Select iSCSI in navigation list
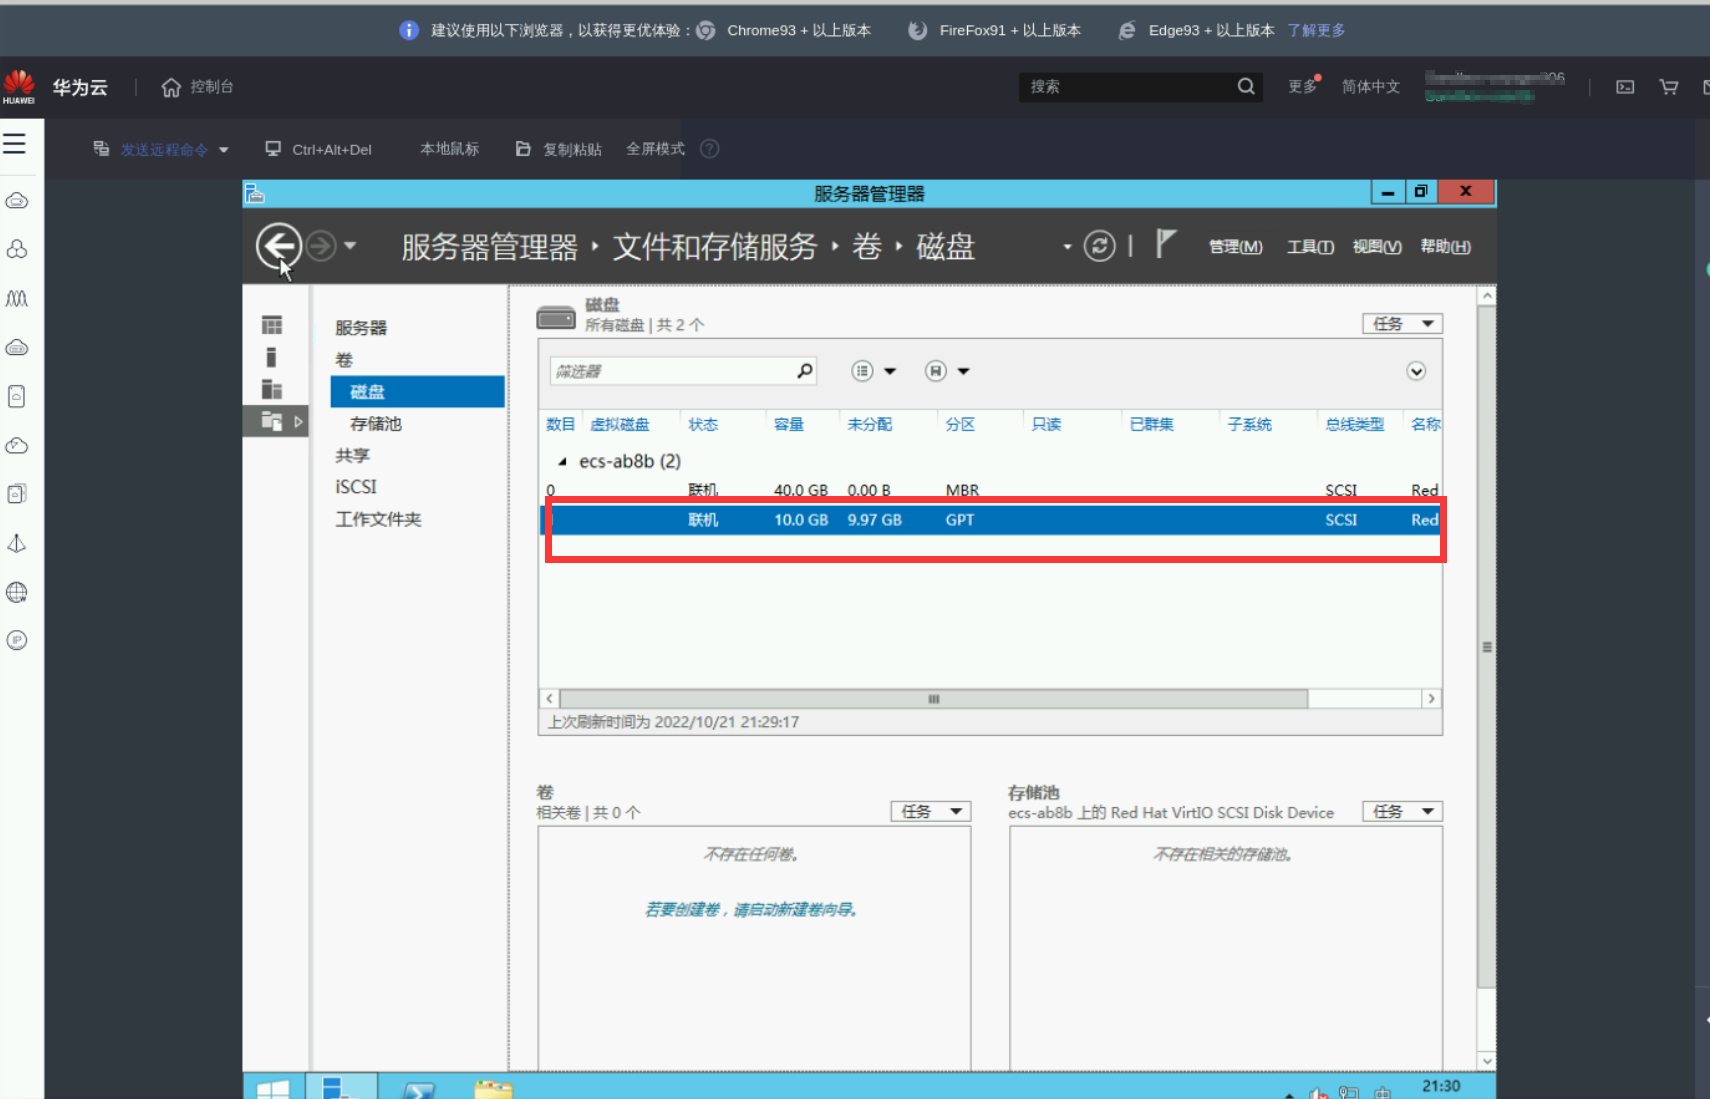This screenshot has width=1710, height=1099. pos(356,487)
